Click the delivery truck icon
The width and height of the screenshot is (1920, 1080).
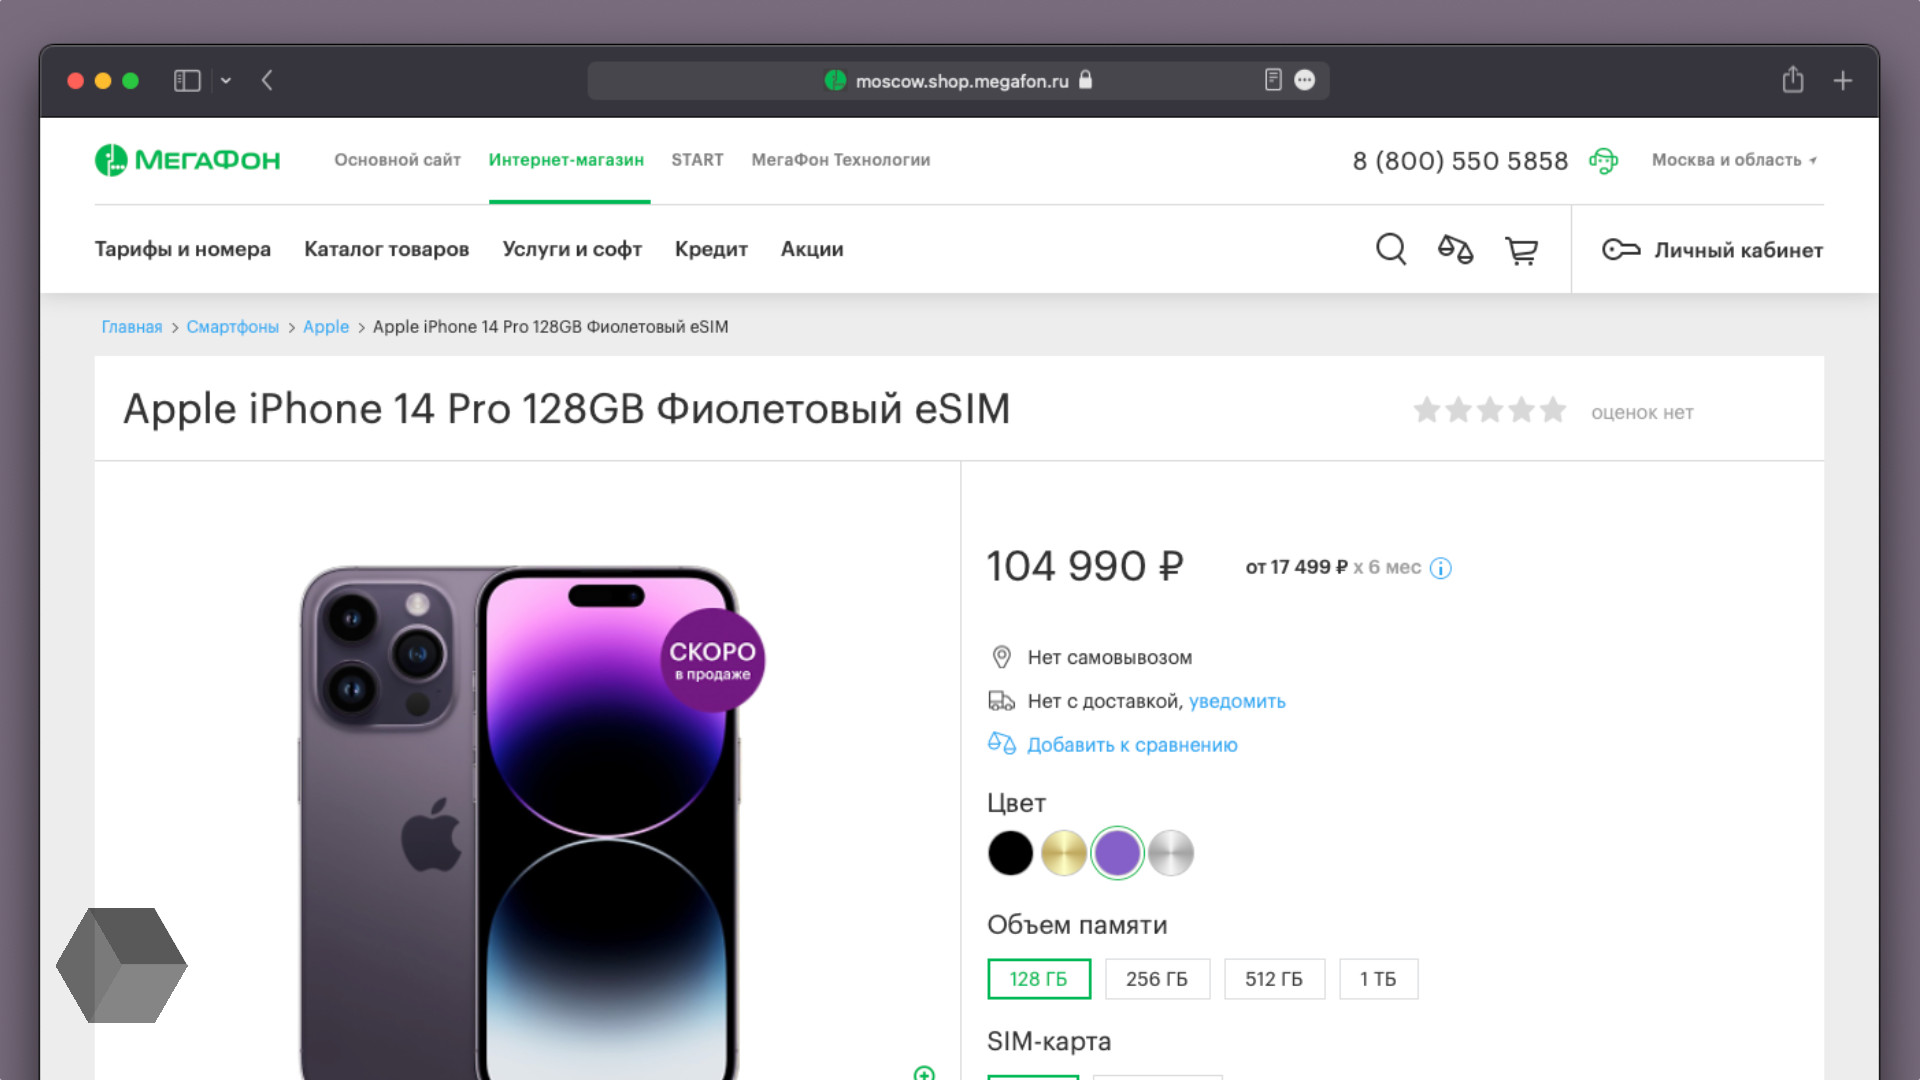[1000, 700]
